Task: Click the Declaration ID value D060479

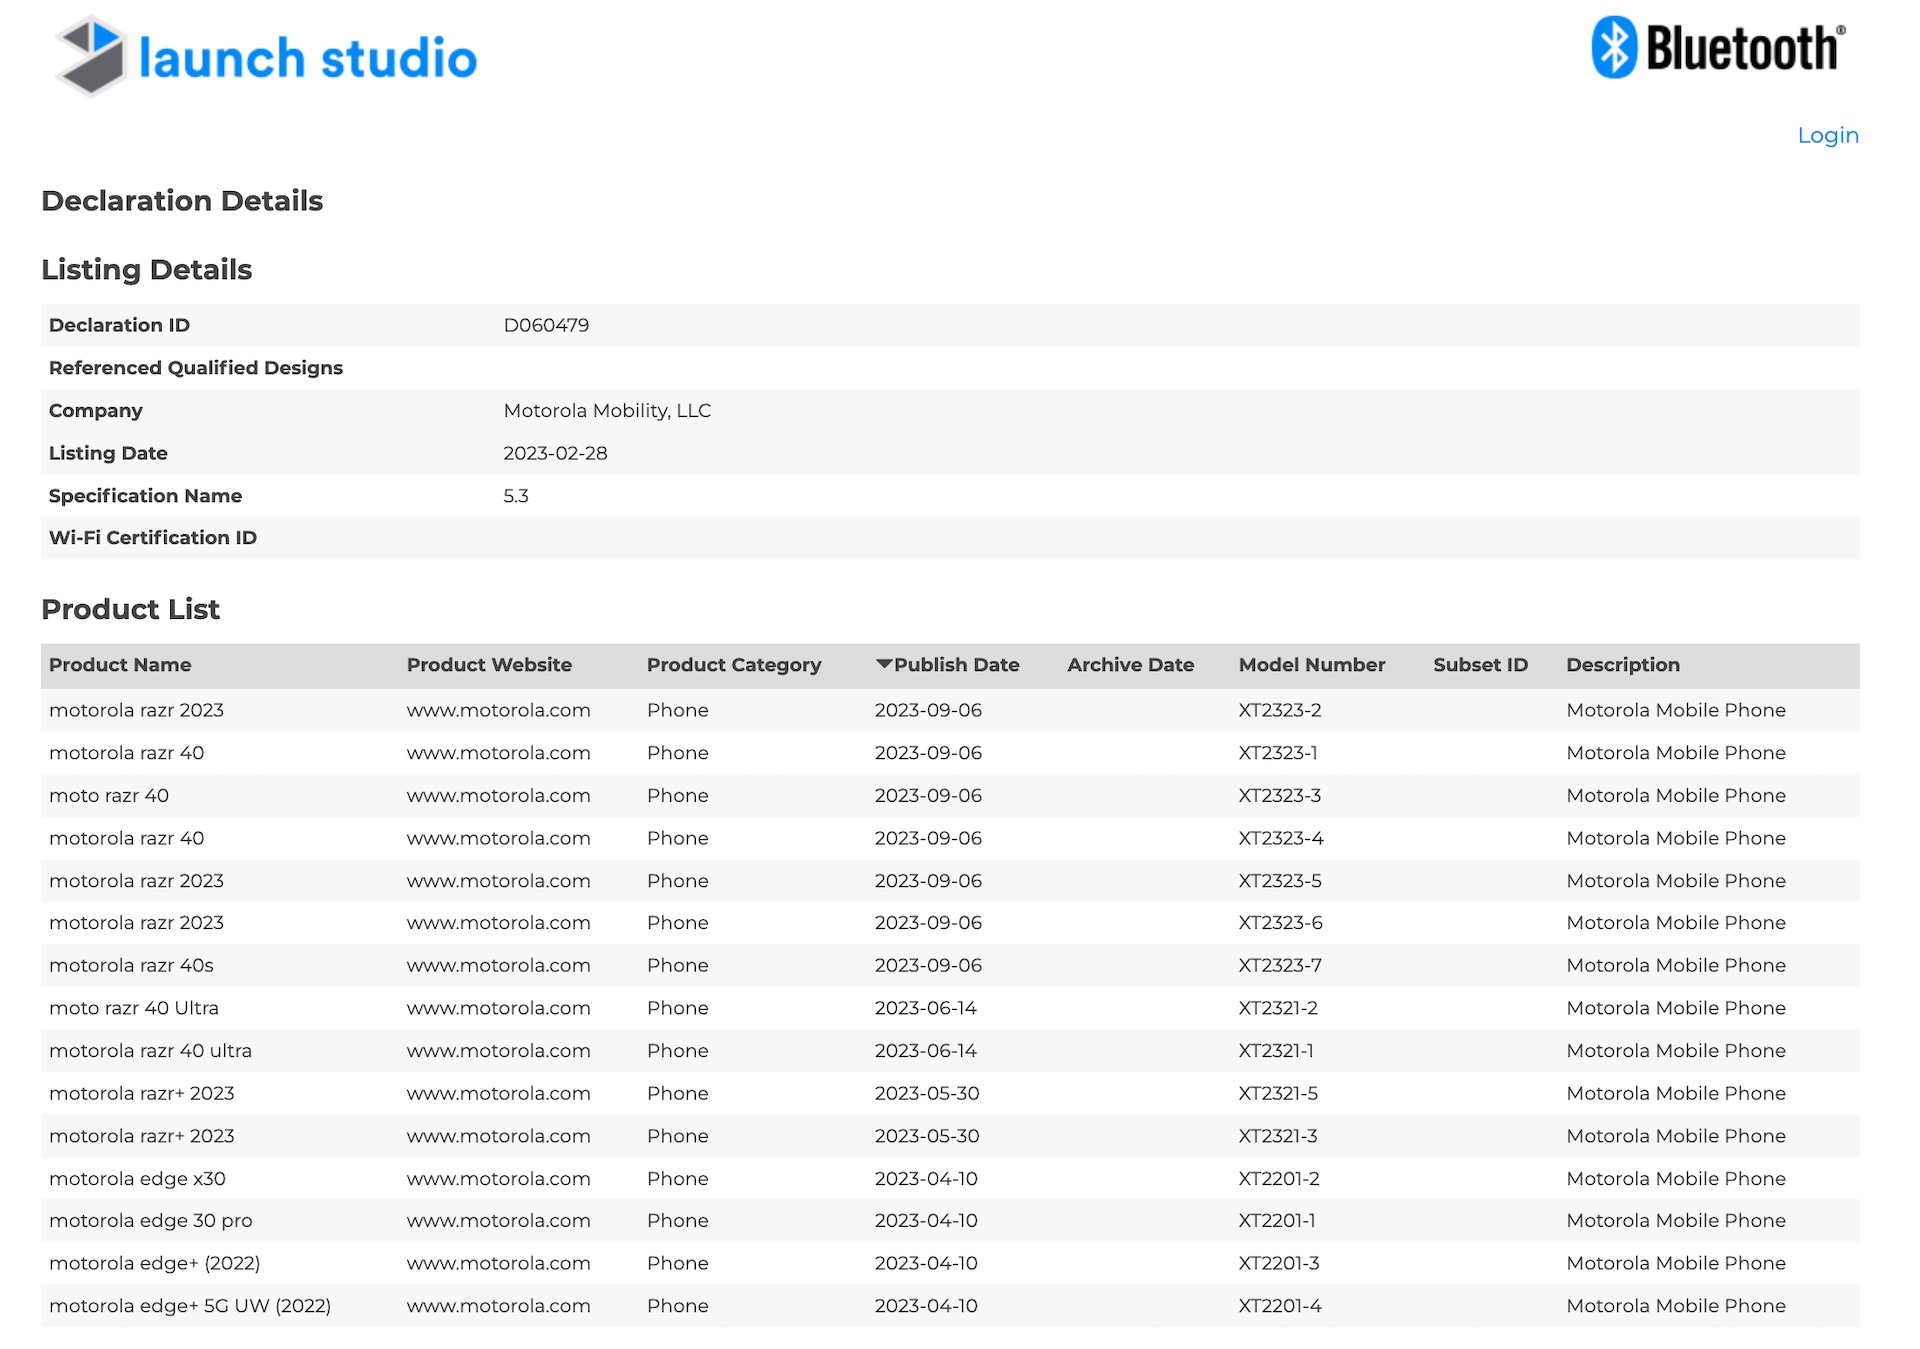Action: point(546,325)
